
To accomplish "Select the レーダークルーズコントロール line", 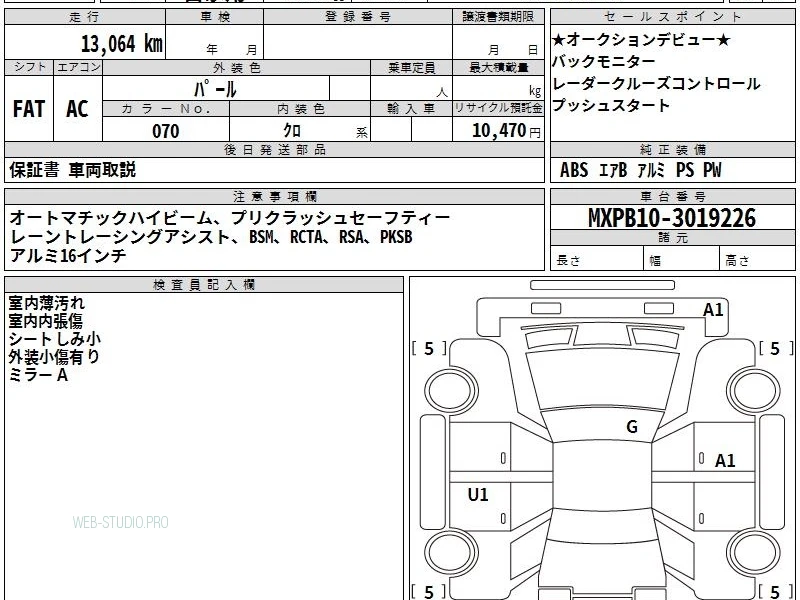I will tap(656, 84).
